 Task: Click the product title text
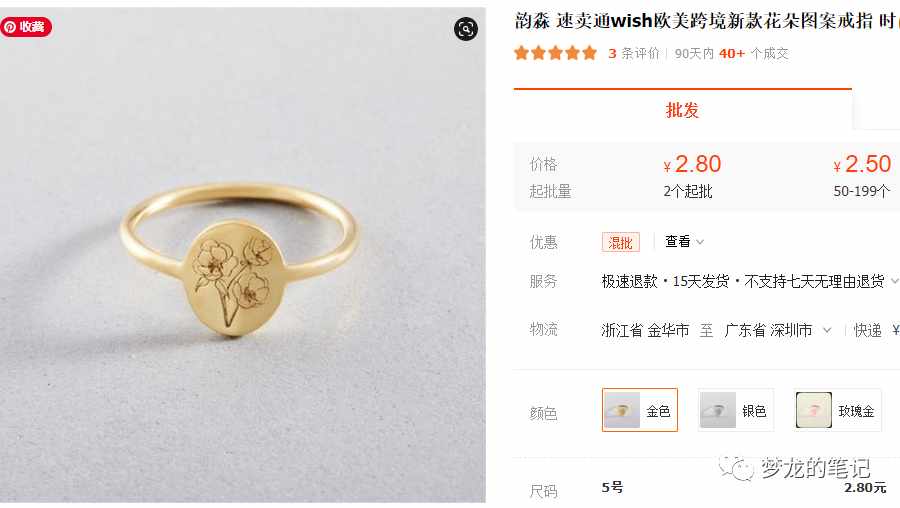click(x=707, y=21)
